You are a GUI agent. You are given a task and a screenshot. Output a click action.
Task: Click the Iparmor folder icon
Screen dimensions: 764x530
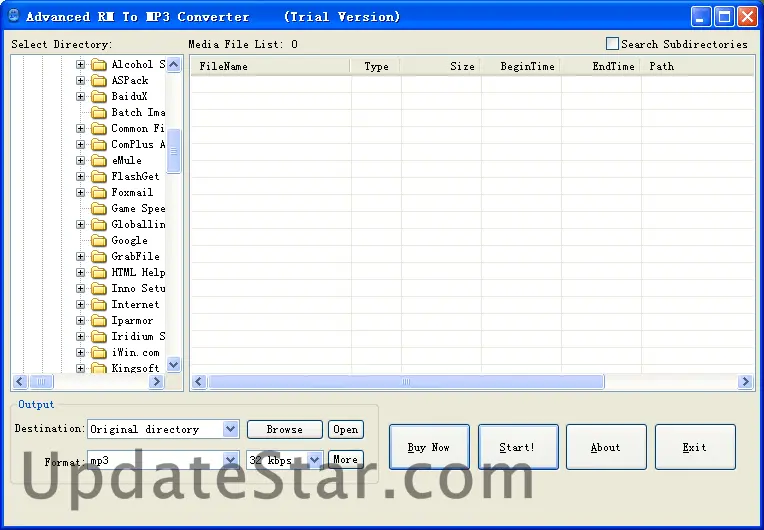99,321
